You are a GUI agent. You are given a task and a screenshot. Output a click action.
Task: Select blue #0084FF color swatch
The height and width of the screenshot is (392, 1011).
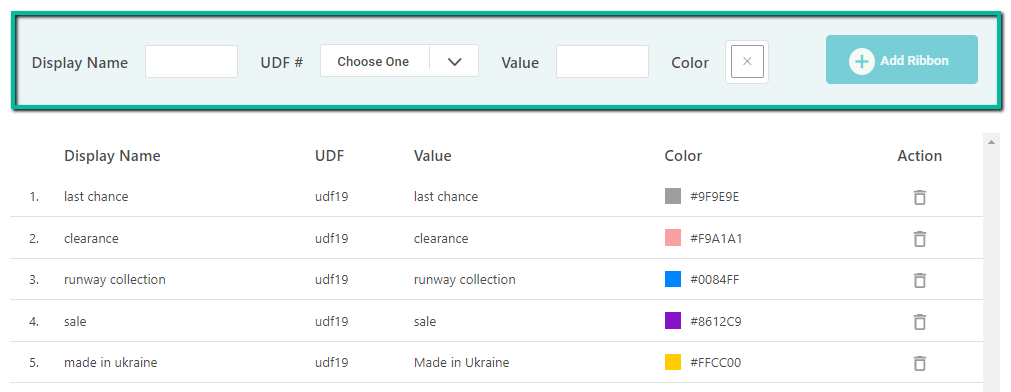673,279
